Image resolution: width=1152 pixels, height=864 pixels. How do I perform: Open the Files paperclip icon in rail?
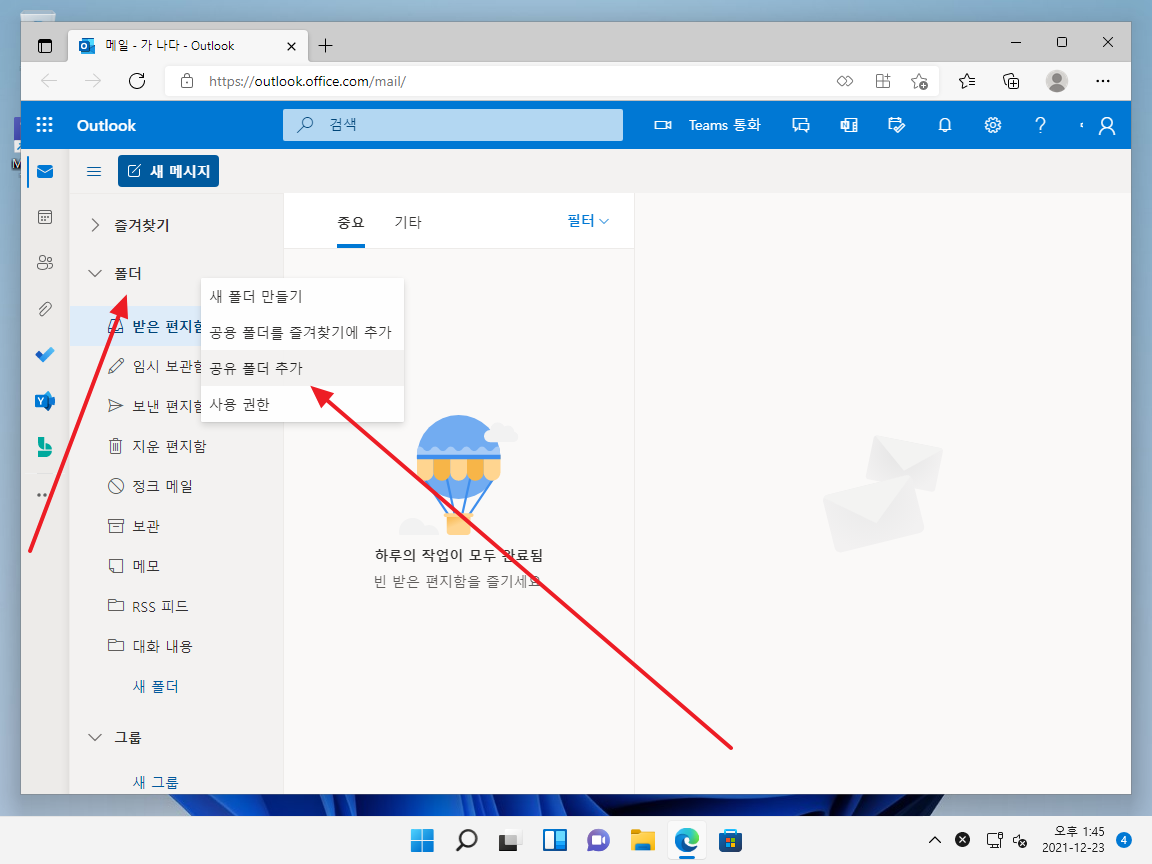45,309
